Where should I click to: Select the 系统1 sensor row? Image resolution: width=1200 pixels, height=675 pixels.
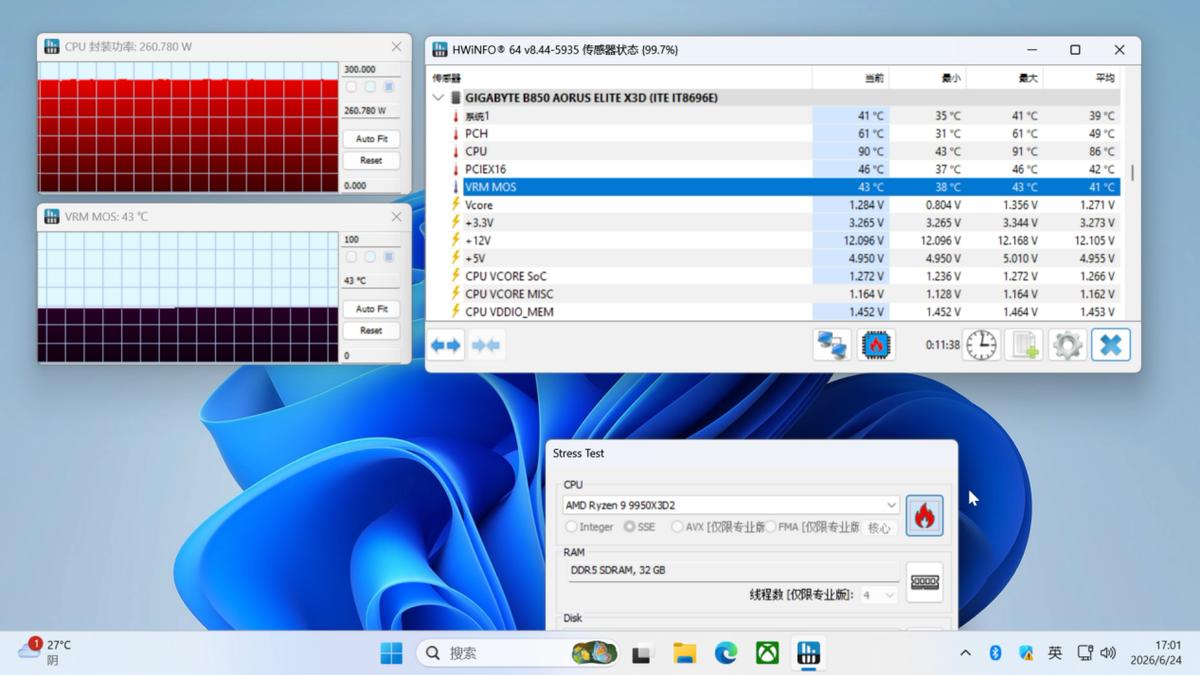point(775,116)
